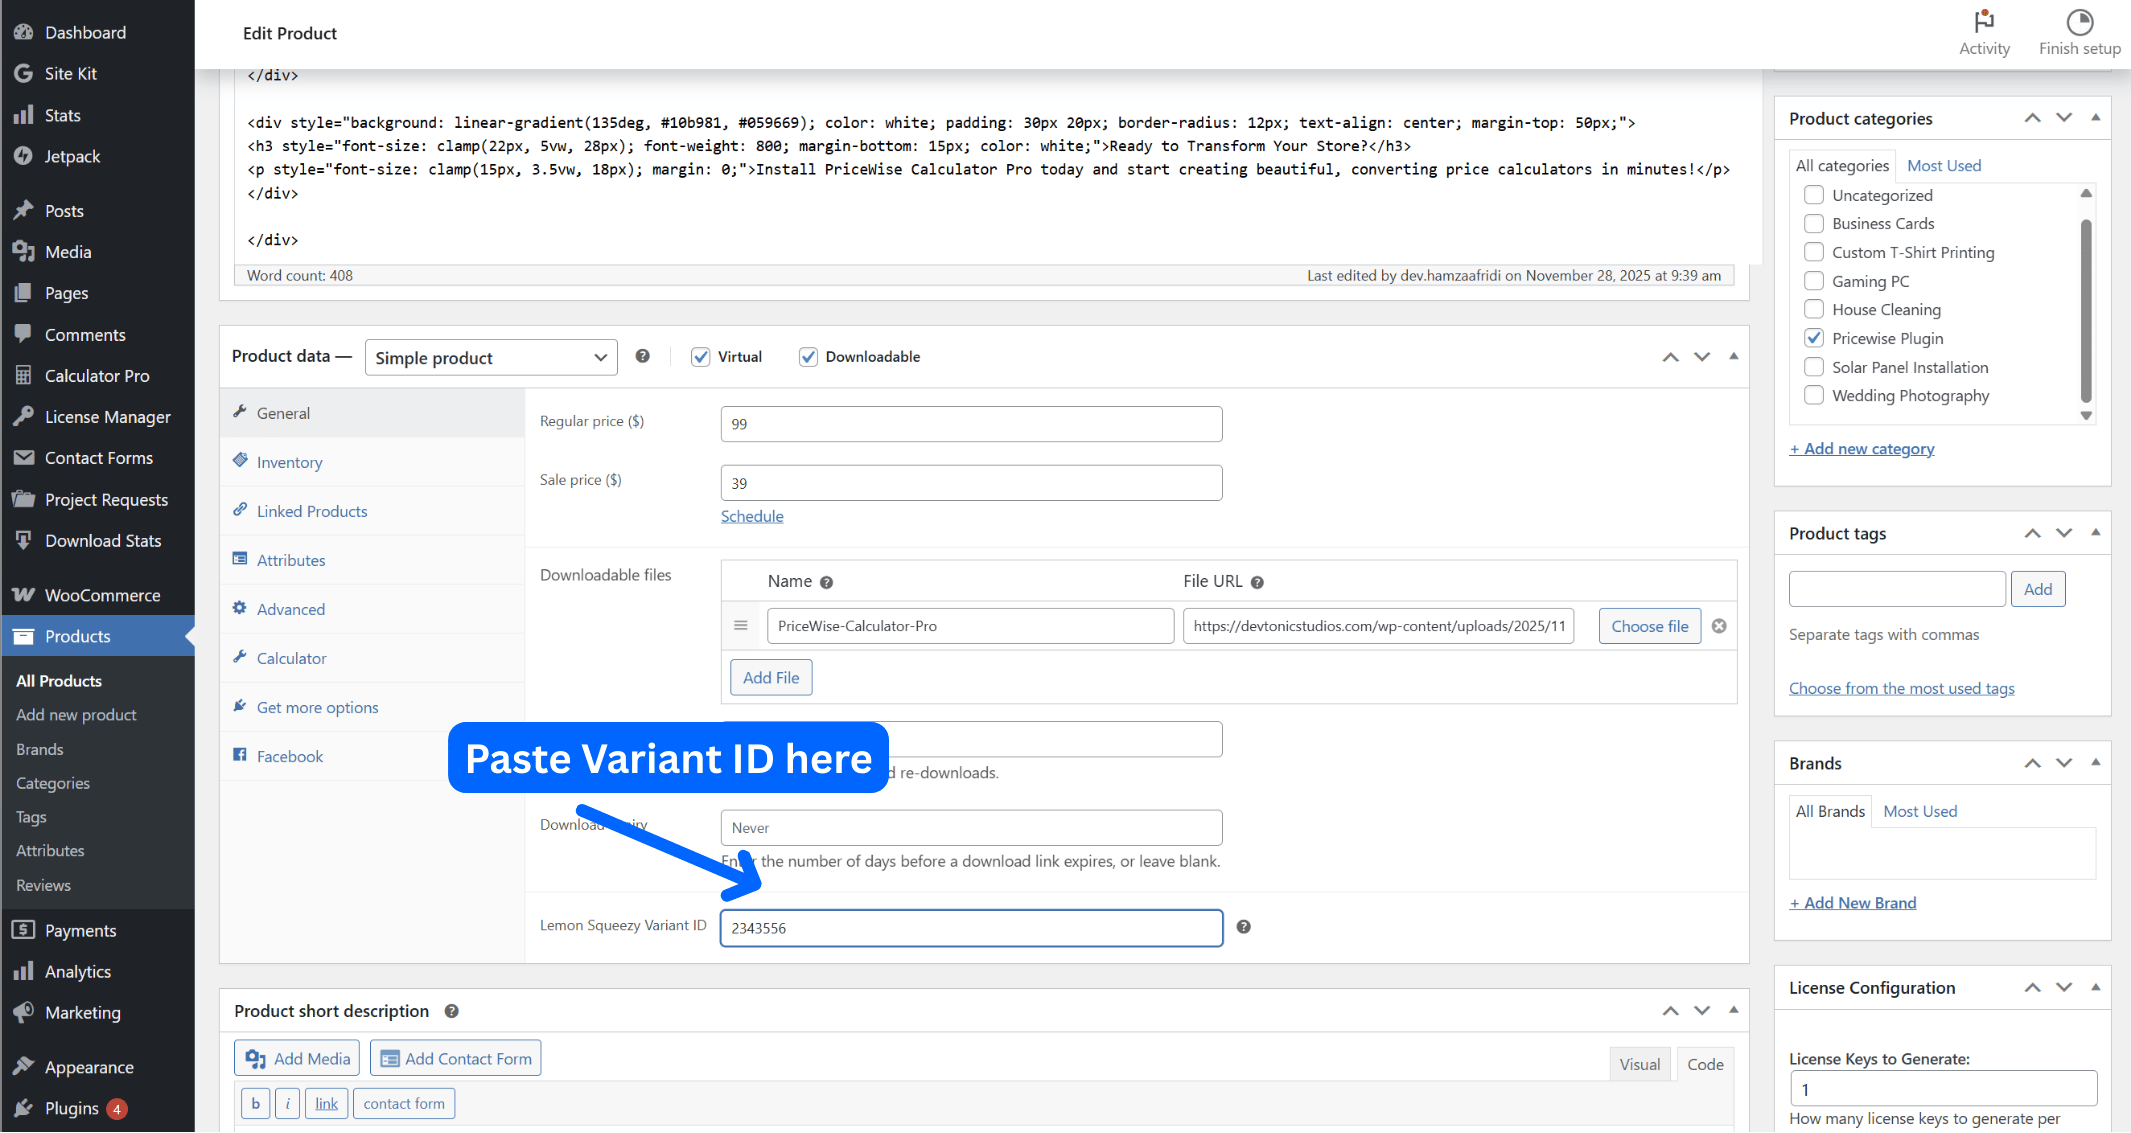Open Download Stats from sidebar
The height and width of the screenshot is (1133, 2131).
pos(102,540)
